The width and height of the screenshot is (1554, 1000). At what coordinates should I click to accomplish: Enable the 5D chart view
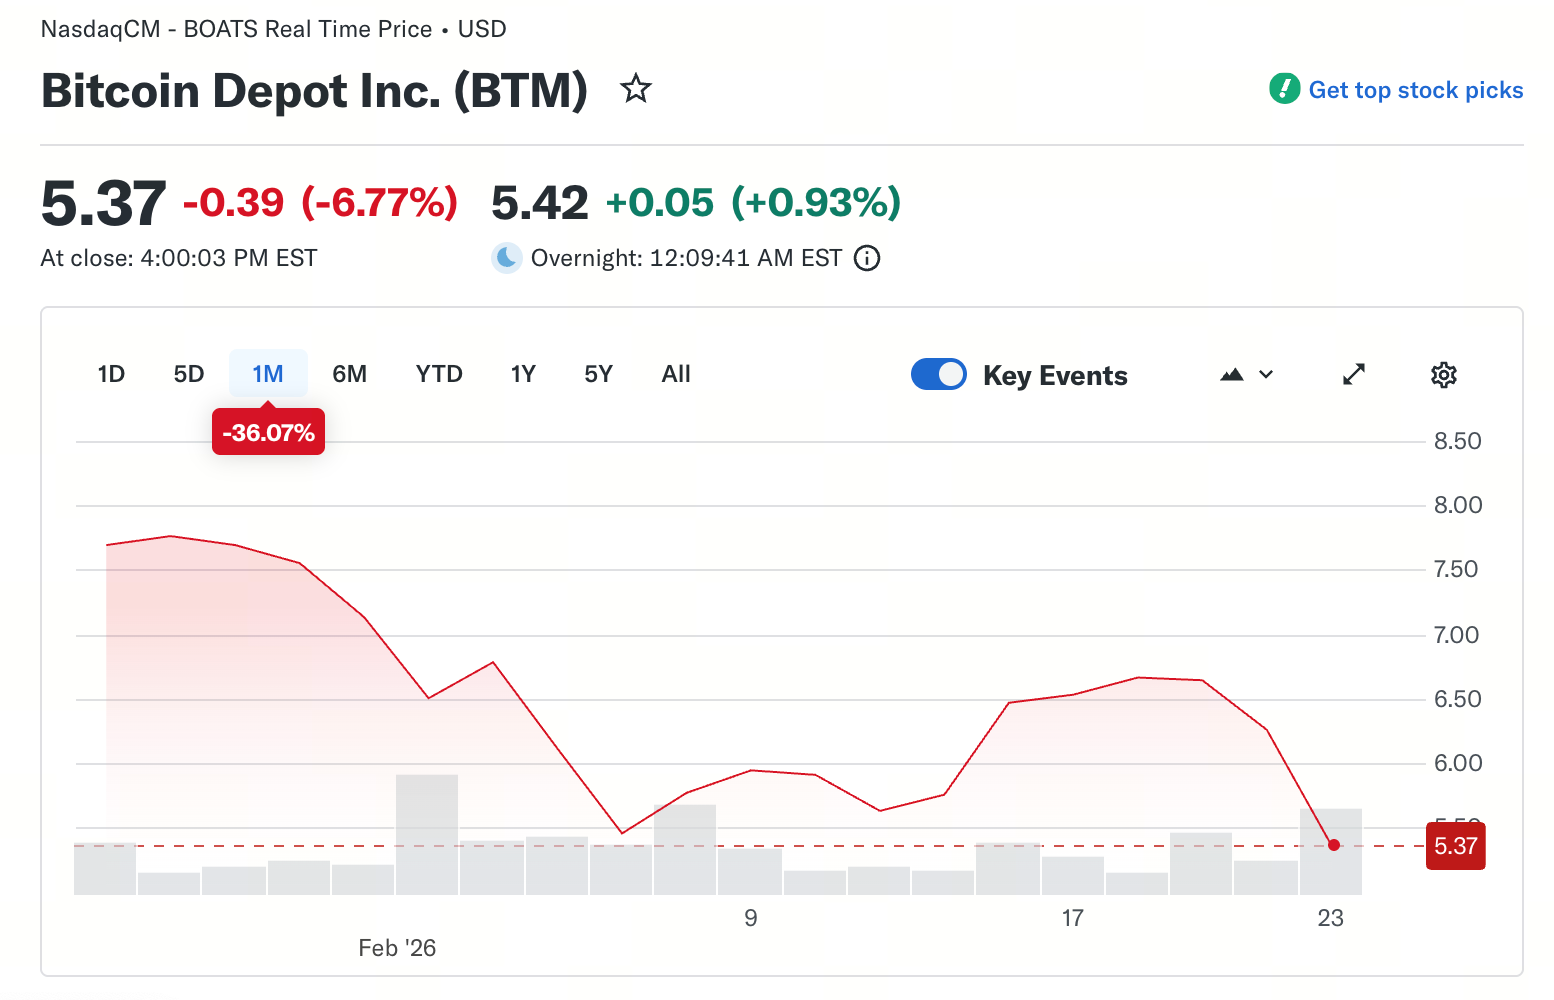(188, 373)
